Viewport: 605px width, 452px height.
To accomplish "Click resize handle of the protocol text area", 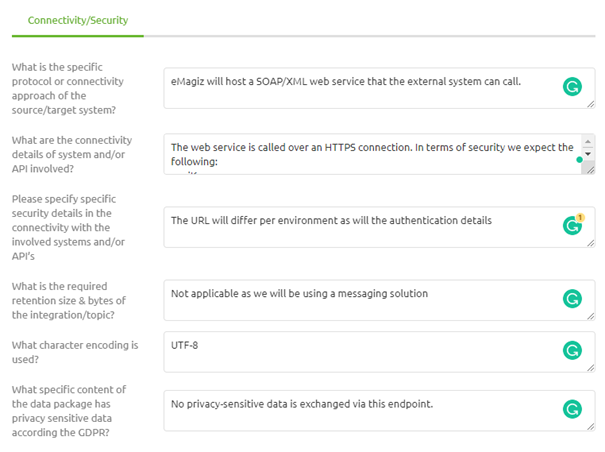I will click(x=591, y=104).
